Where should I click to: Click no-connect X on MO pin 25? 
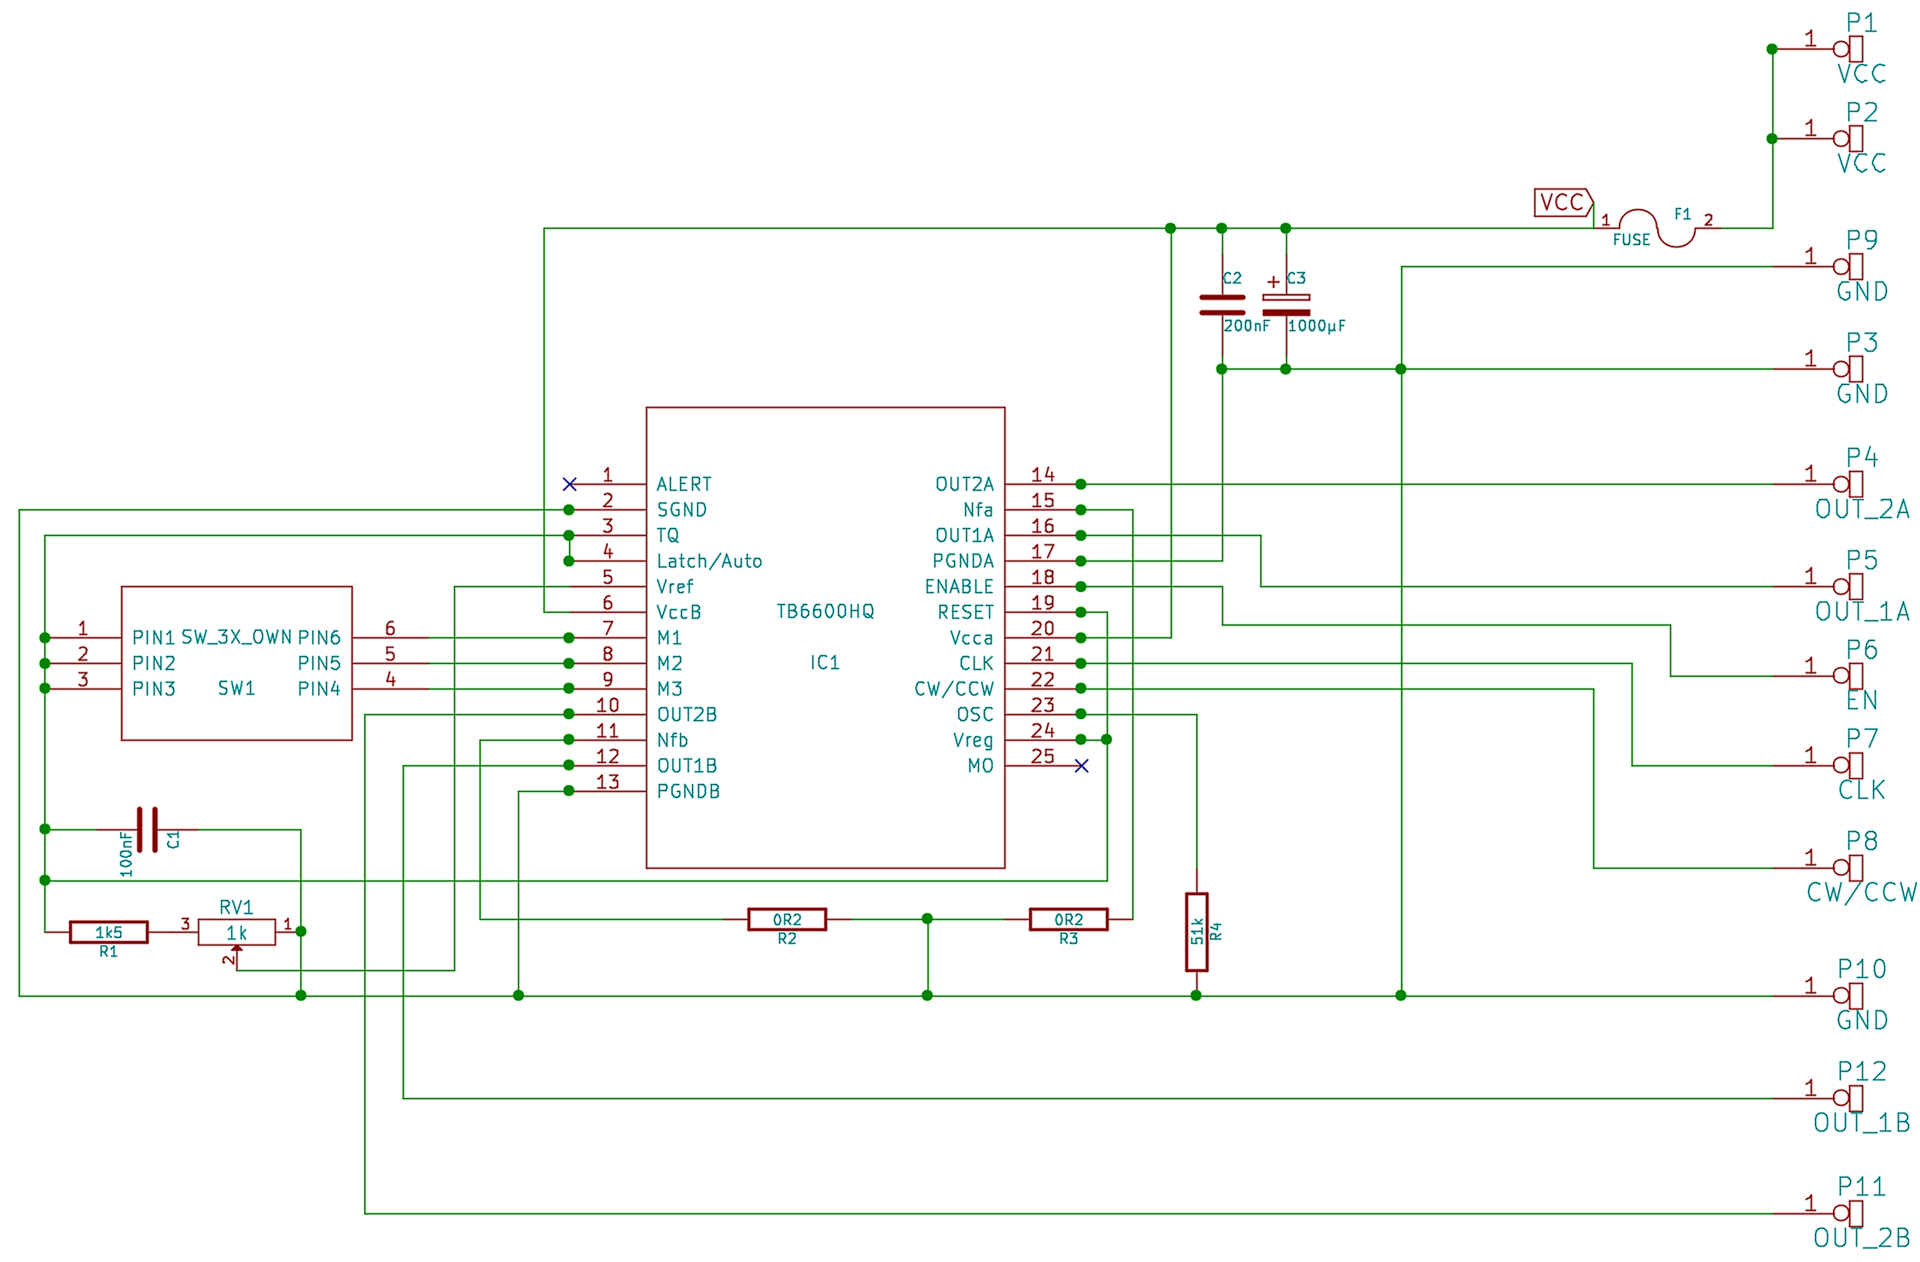(1081, 766)
